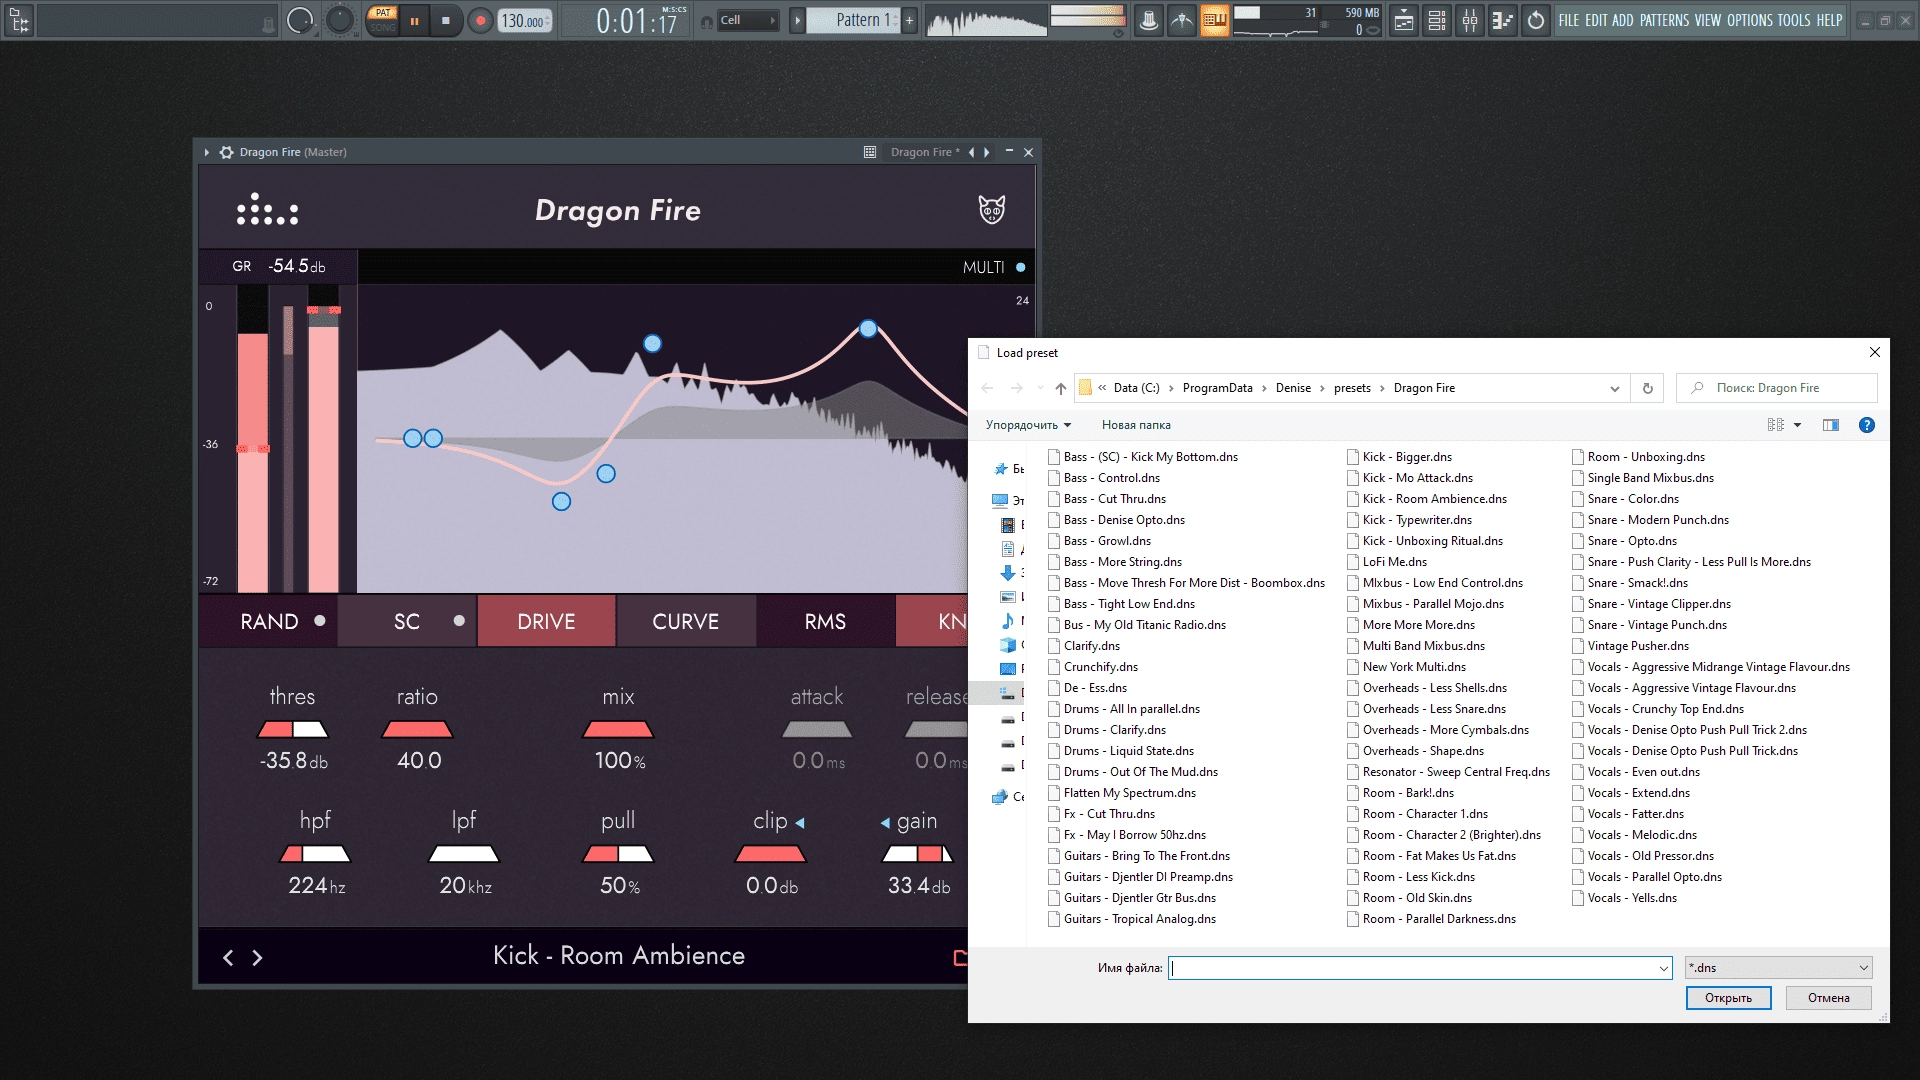Image resolution: width=1920 pixels, height=1080 pixels.
Task: Click previous preset arrow in plugin title bar
Action: pos(971,152)
